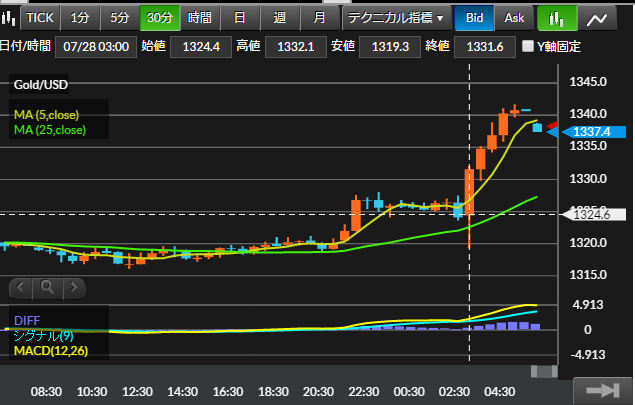
Task: Select the 30分 timeframe tab
Action: tap(158, 18)
